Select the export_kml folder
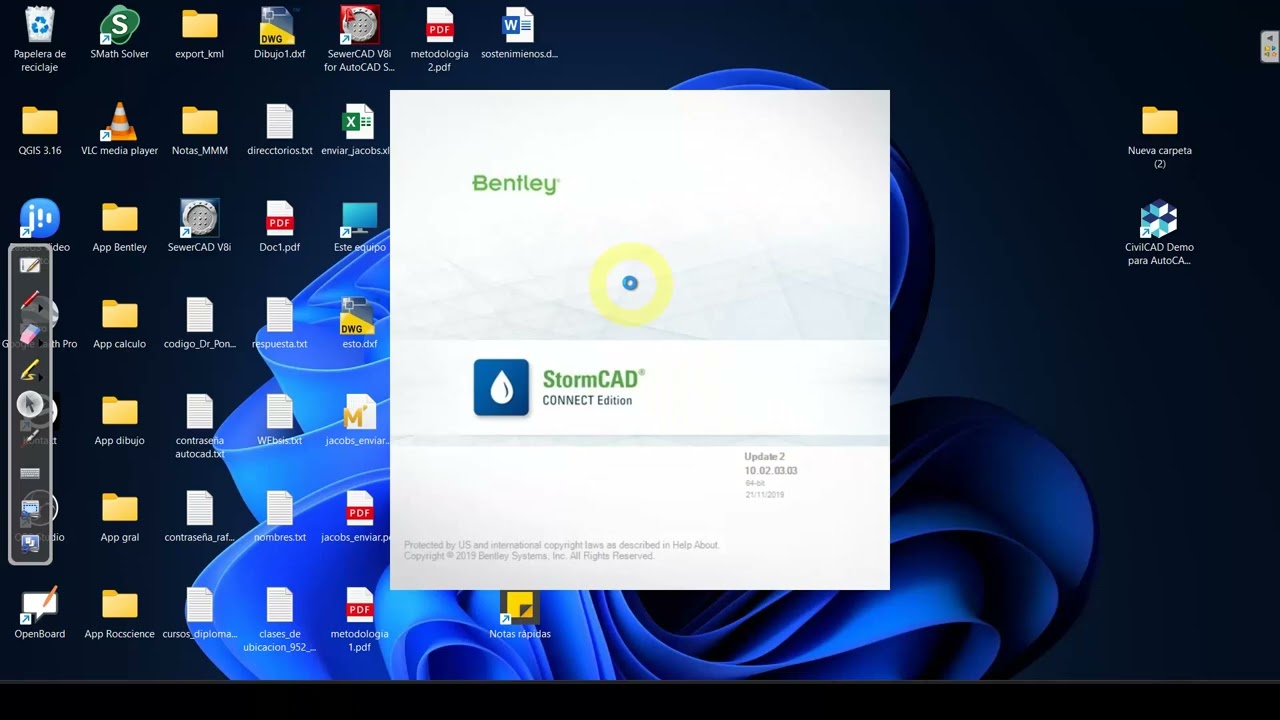The image size is (1280, 720). pos(200,34)
